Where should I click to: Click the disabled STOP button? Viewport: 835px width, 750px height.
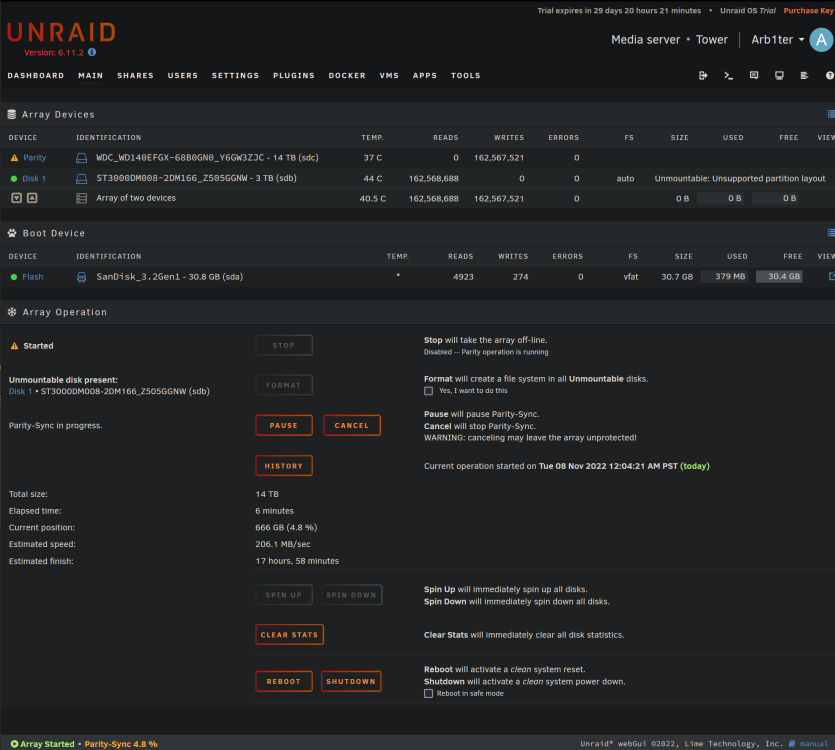284,346
